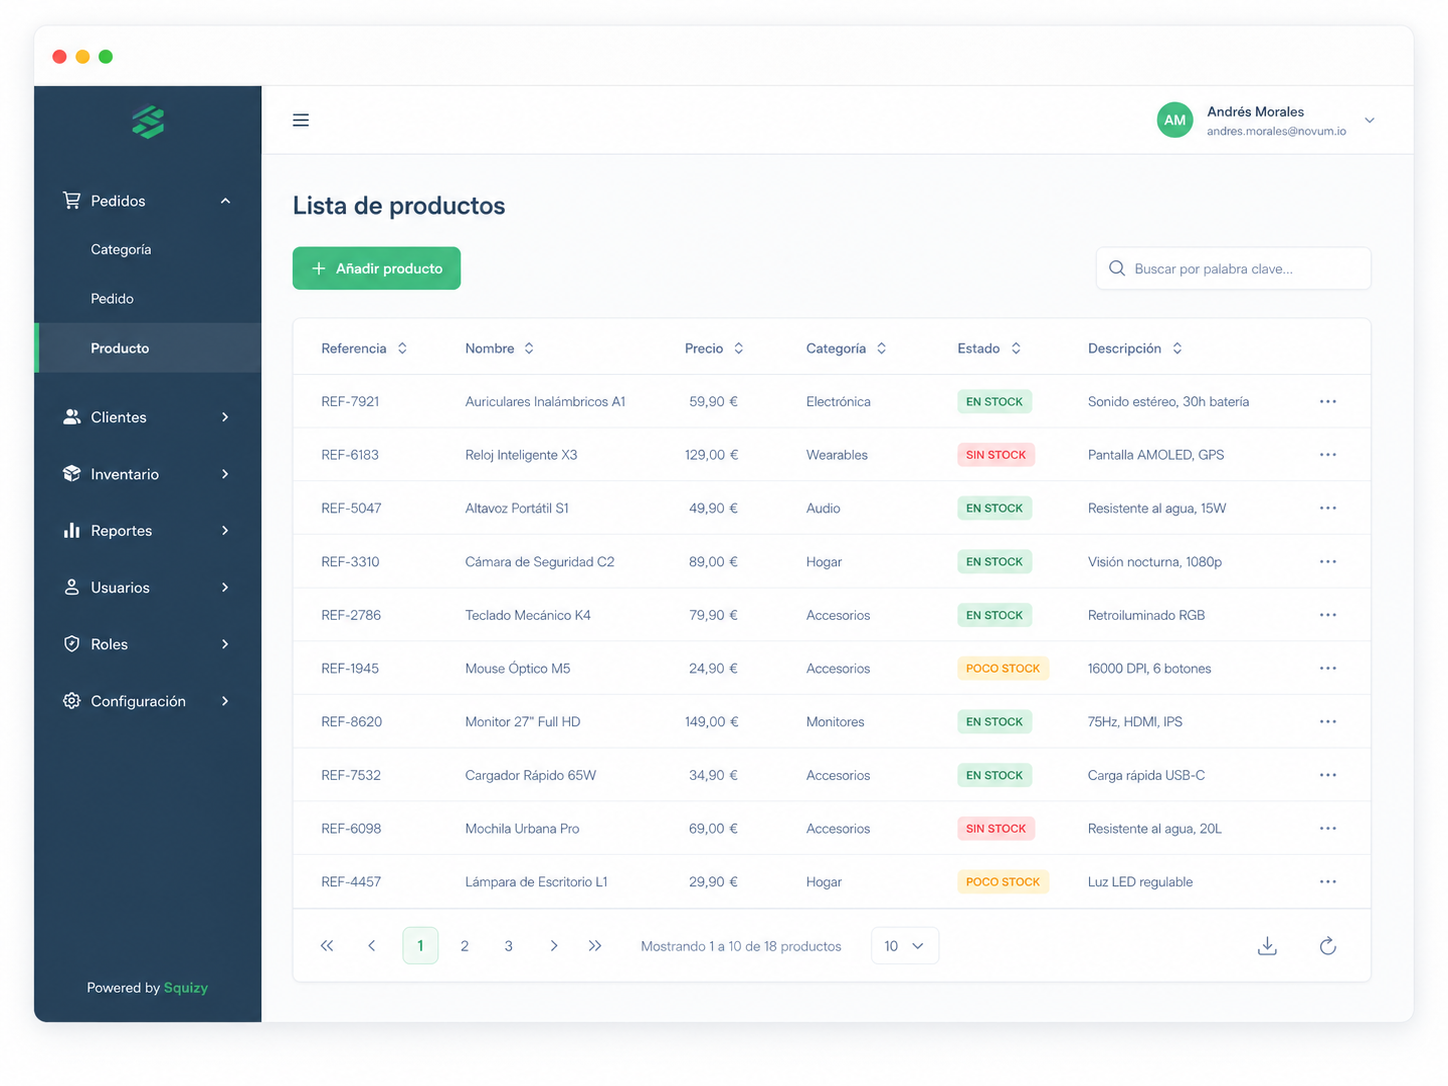The image size is (1448, 1086).
Task: Expand the Configuración sidebar section
Action: (225, 701)
